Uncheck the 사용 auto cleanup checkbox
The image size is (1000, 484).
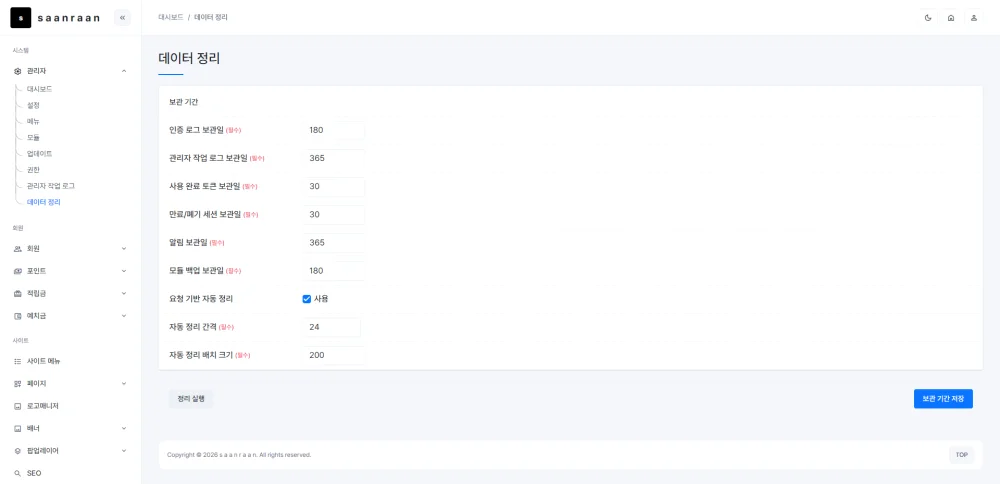pos(307,298)
